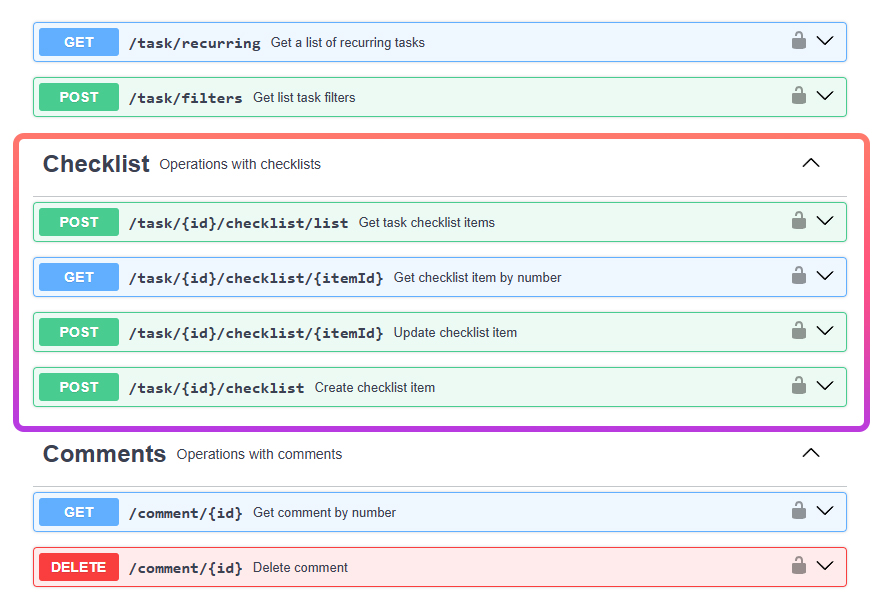
Task: Collapse the Comments section using its chevron
Action: point(811,453)
